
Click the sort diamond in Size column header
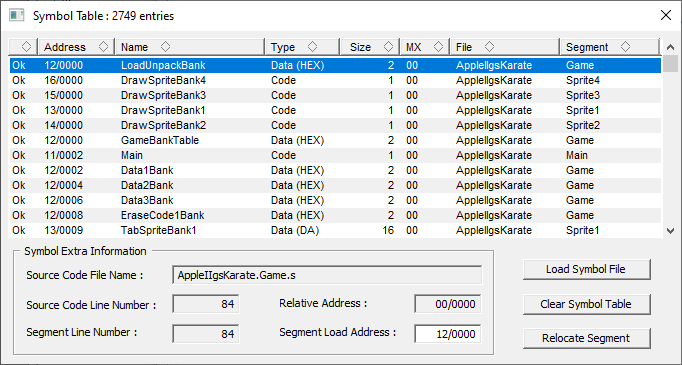388,47
